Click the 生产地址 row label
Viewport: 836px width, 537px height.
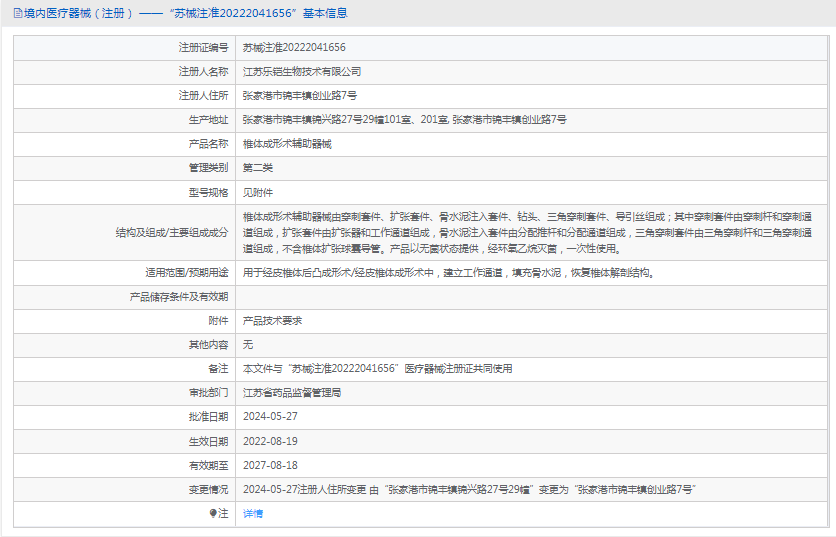208,119
